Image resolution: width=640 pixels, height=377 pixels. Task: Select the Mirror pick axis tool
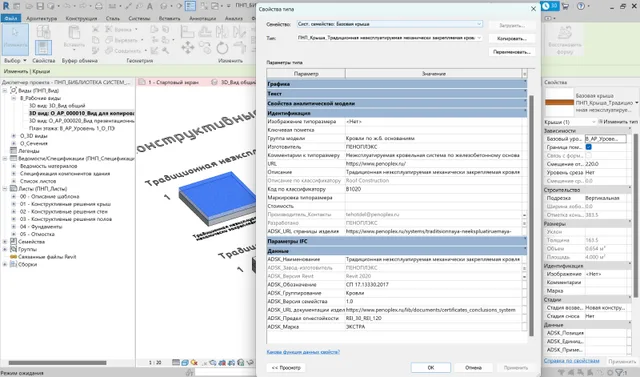pyautogui.click(x=222, y=31)
